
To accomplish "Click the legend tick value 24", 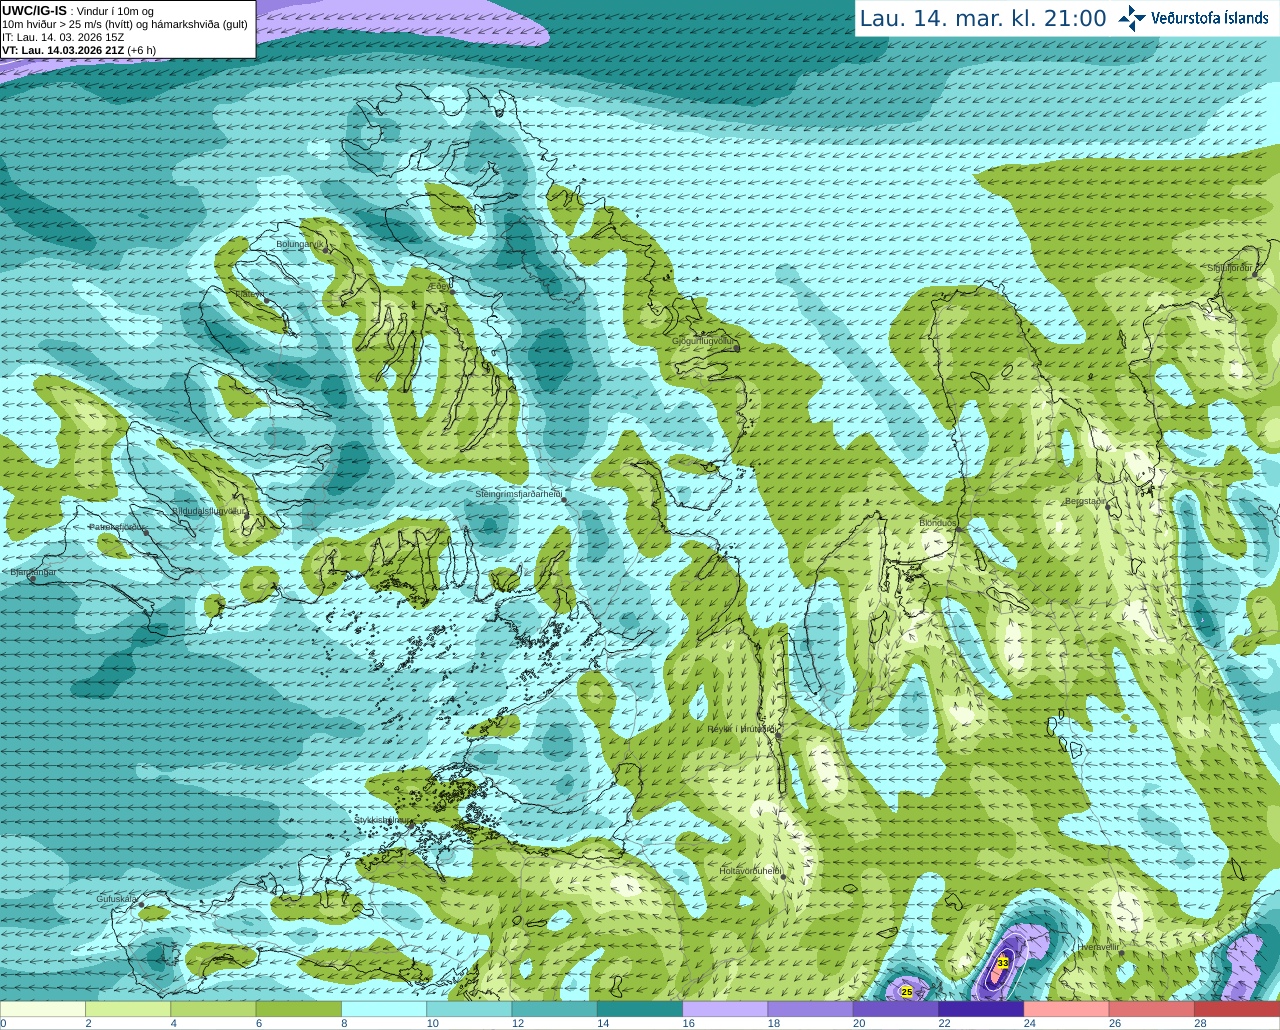I will (1029, 1023).
